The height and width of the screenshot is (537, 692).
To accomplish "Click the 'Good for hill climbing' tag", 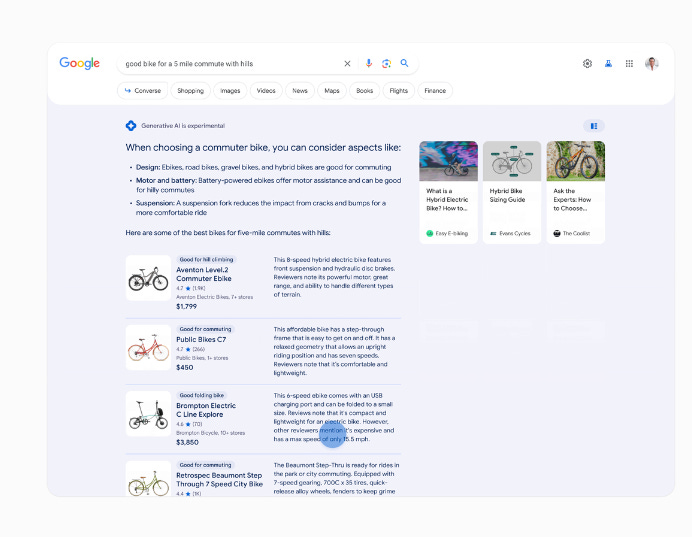I will pyautogui.click(x=206, y=259).
